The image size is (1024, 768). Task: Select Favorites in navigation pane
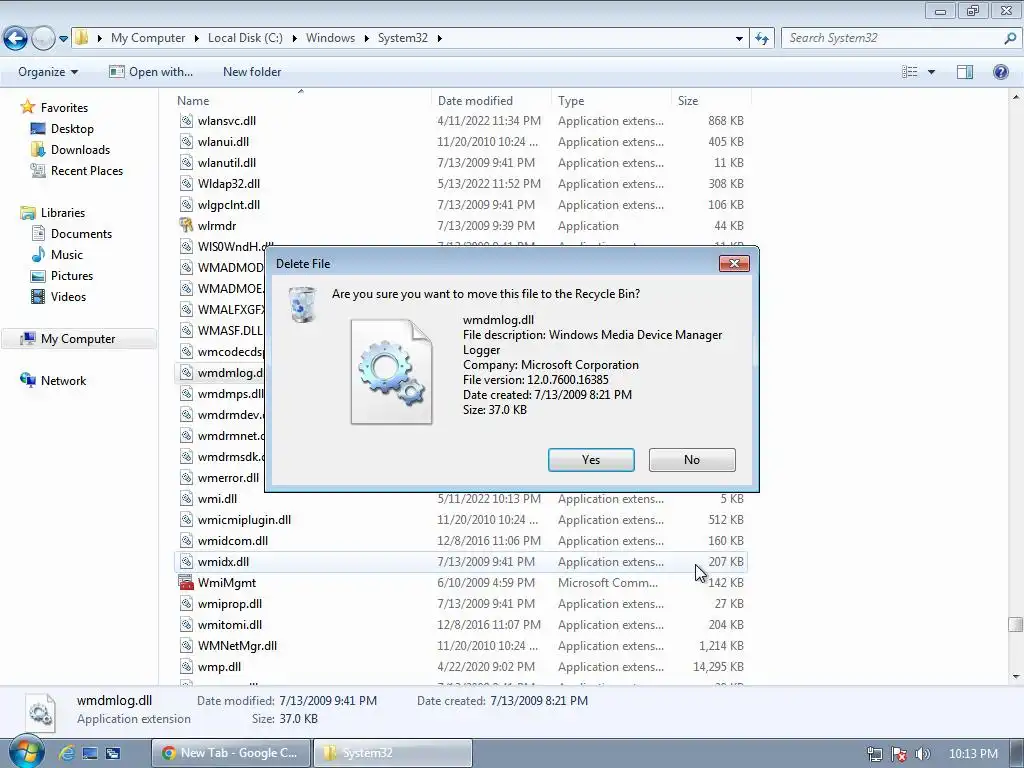tap(64, 108)
